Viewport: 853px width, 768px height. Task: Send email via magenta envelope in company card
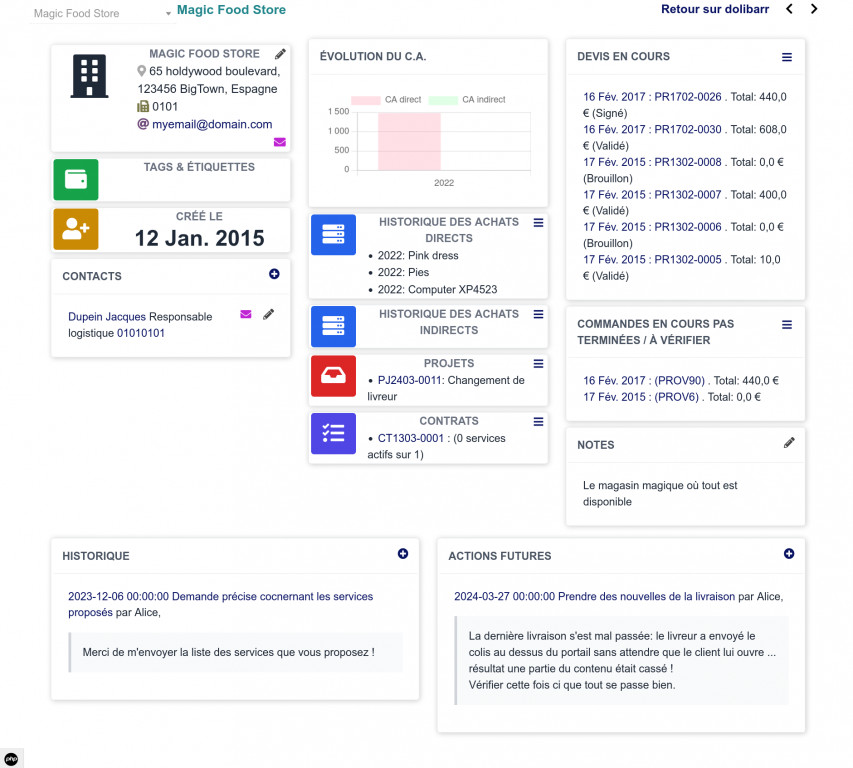280,142
